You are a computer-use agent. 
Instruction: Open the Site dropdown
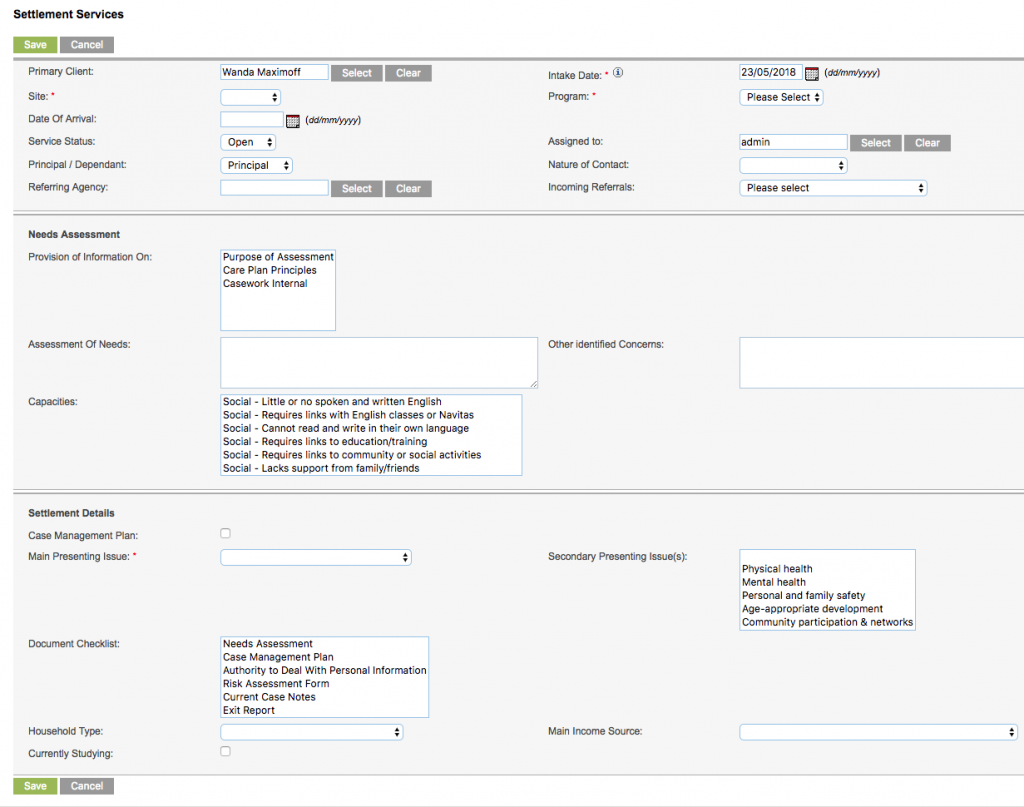coord(250,97)
